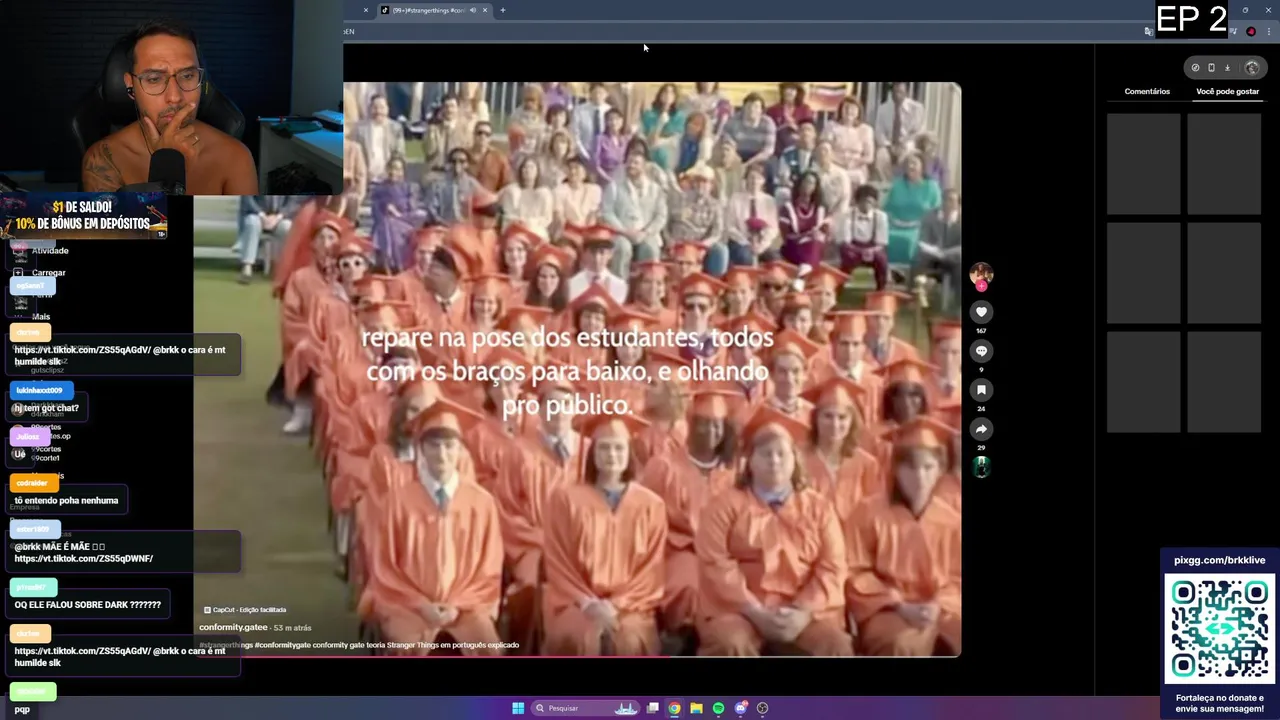Open the user profile avatar in top pill
1280x720 pixels.
[x=1252, y=68]
